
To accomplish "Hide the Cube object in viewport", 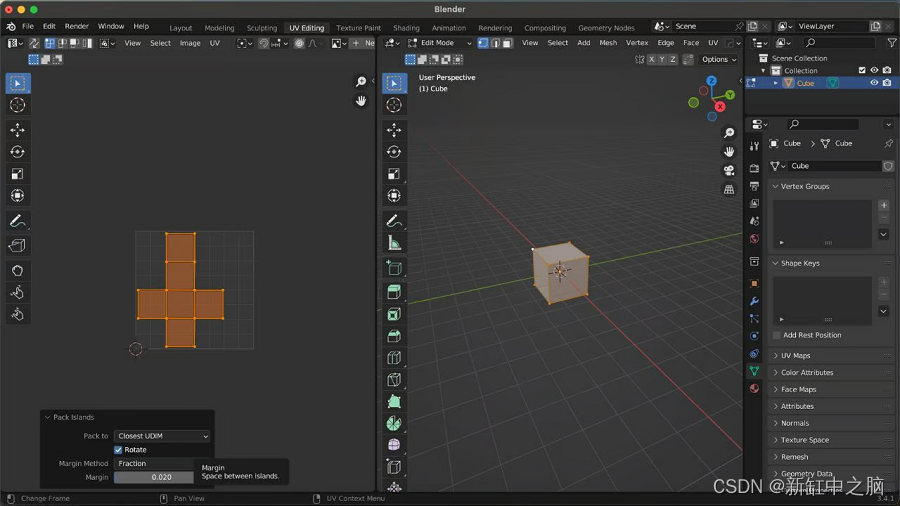I will (x=874, y=83).
